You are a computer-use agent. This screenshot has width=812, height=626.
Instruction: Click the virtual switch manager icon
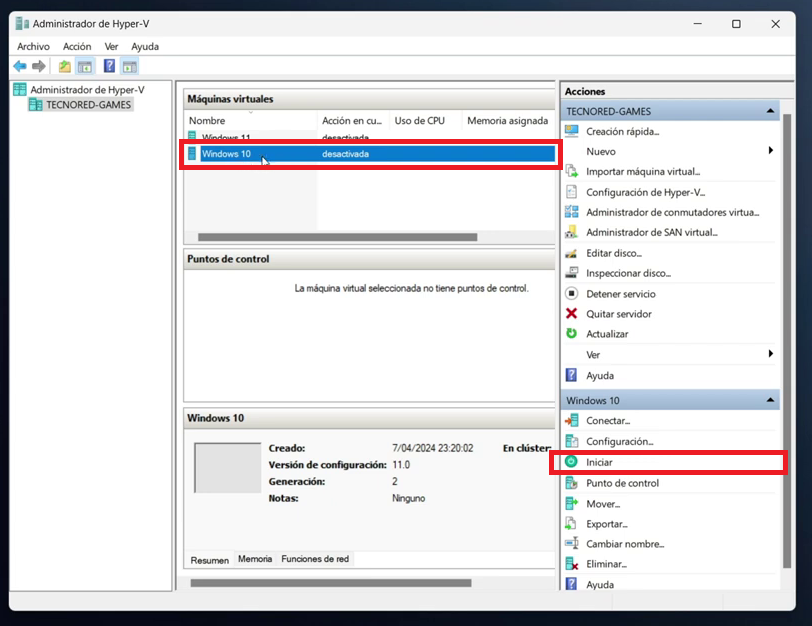pos(572,212)
